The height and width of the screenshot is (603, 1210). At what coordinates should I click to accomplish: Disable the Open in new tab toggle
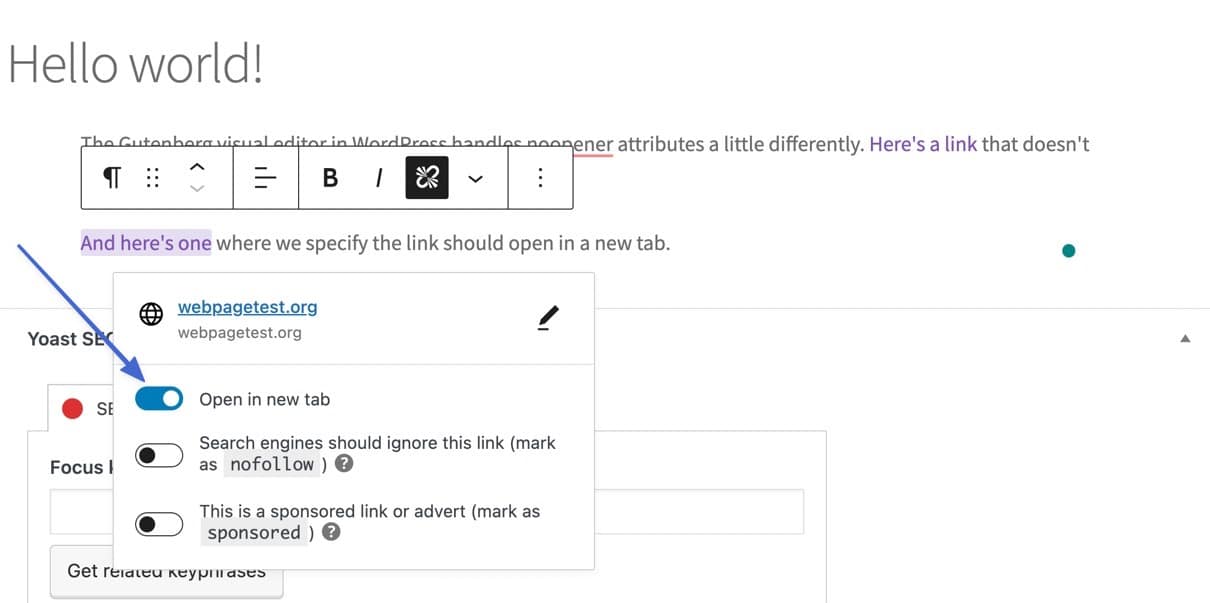(x=159, y=398)
